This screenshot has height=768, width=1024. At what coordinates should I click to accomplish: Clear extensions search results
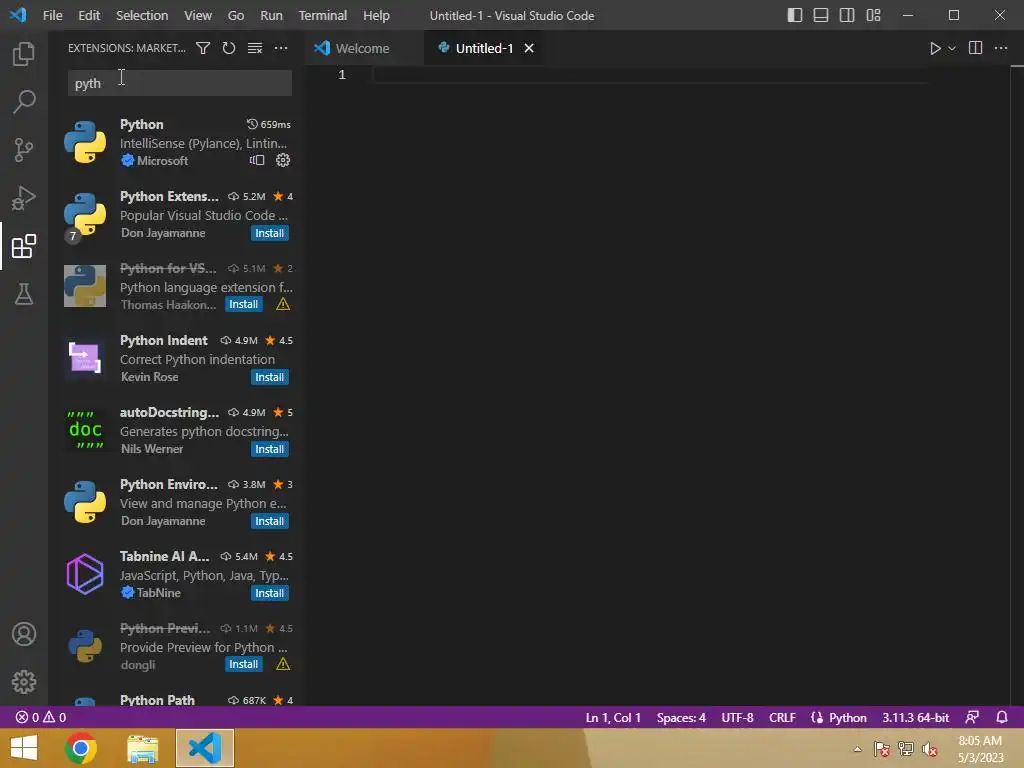pos(255,48)
